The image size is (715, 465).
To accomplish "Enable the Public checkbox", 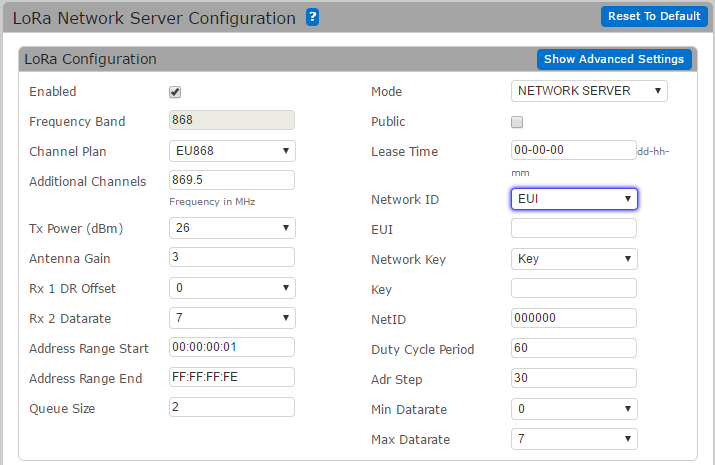I will pyautogui.click(x=517, y=122).
